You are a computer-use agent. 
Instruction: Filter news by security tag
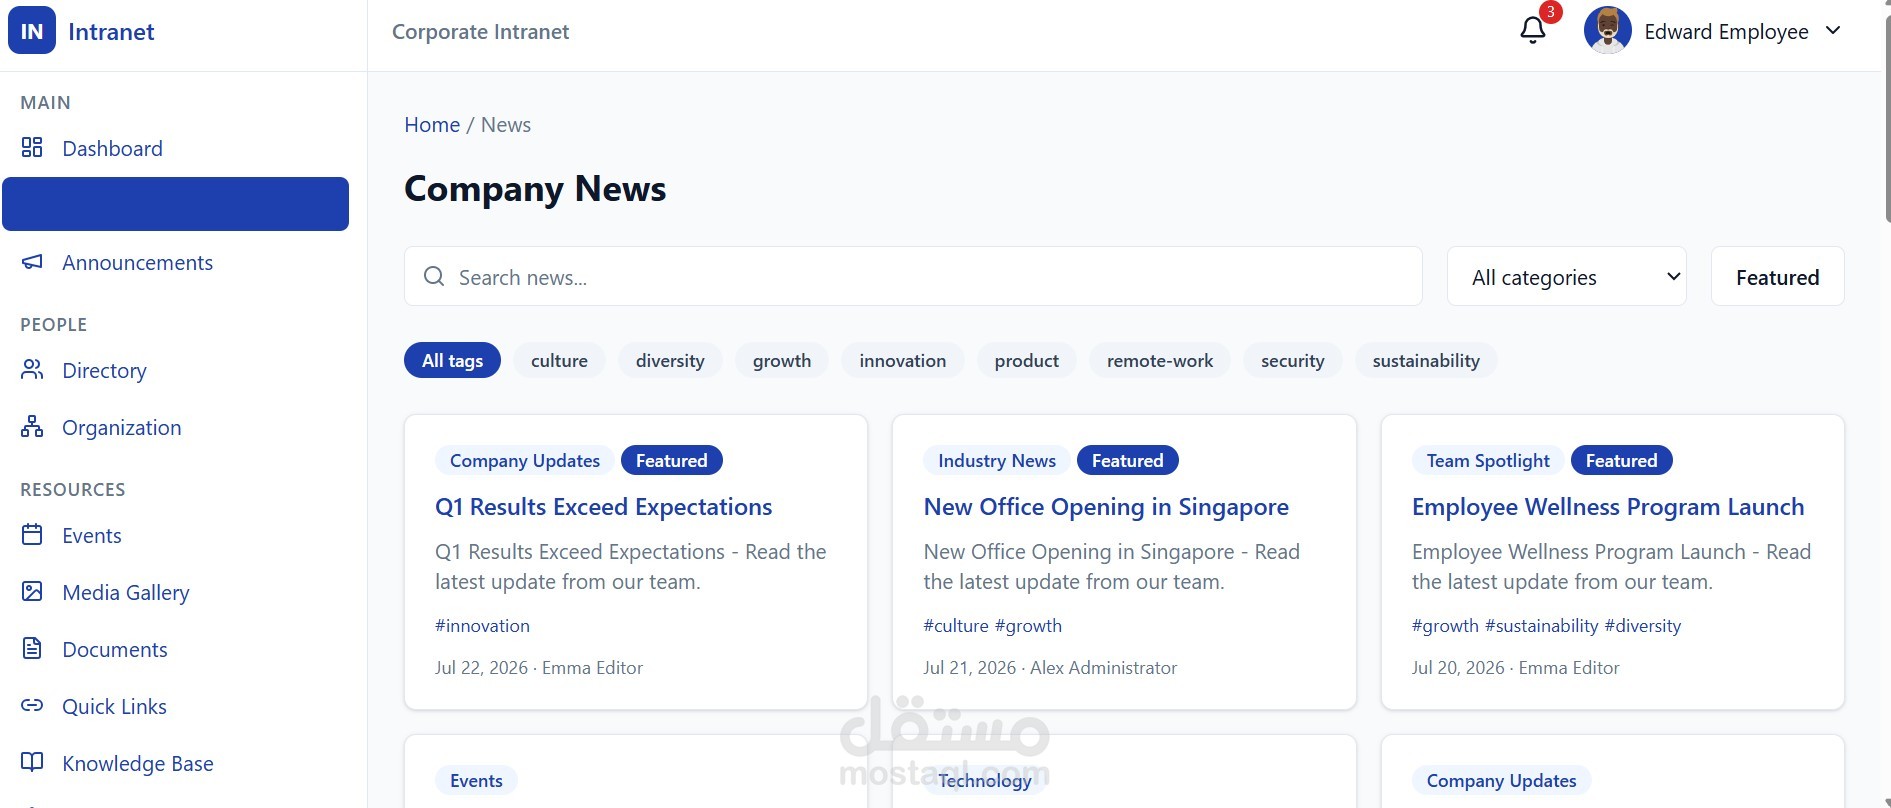[1292, 361]
